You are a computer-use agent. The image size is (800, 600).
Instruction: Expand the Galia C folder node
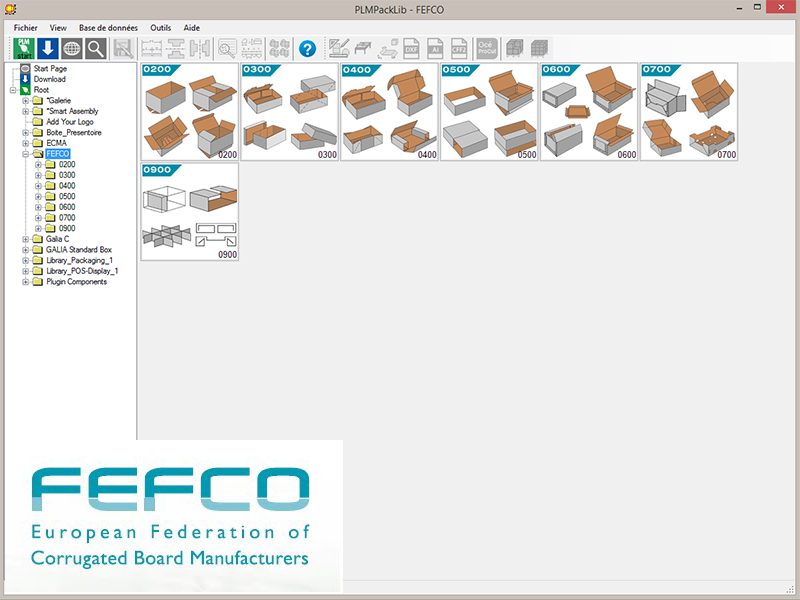pyautogui.click(x=26, y=239)
